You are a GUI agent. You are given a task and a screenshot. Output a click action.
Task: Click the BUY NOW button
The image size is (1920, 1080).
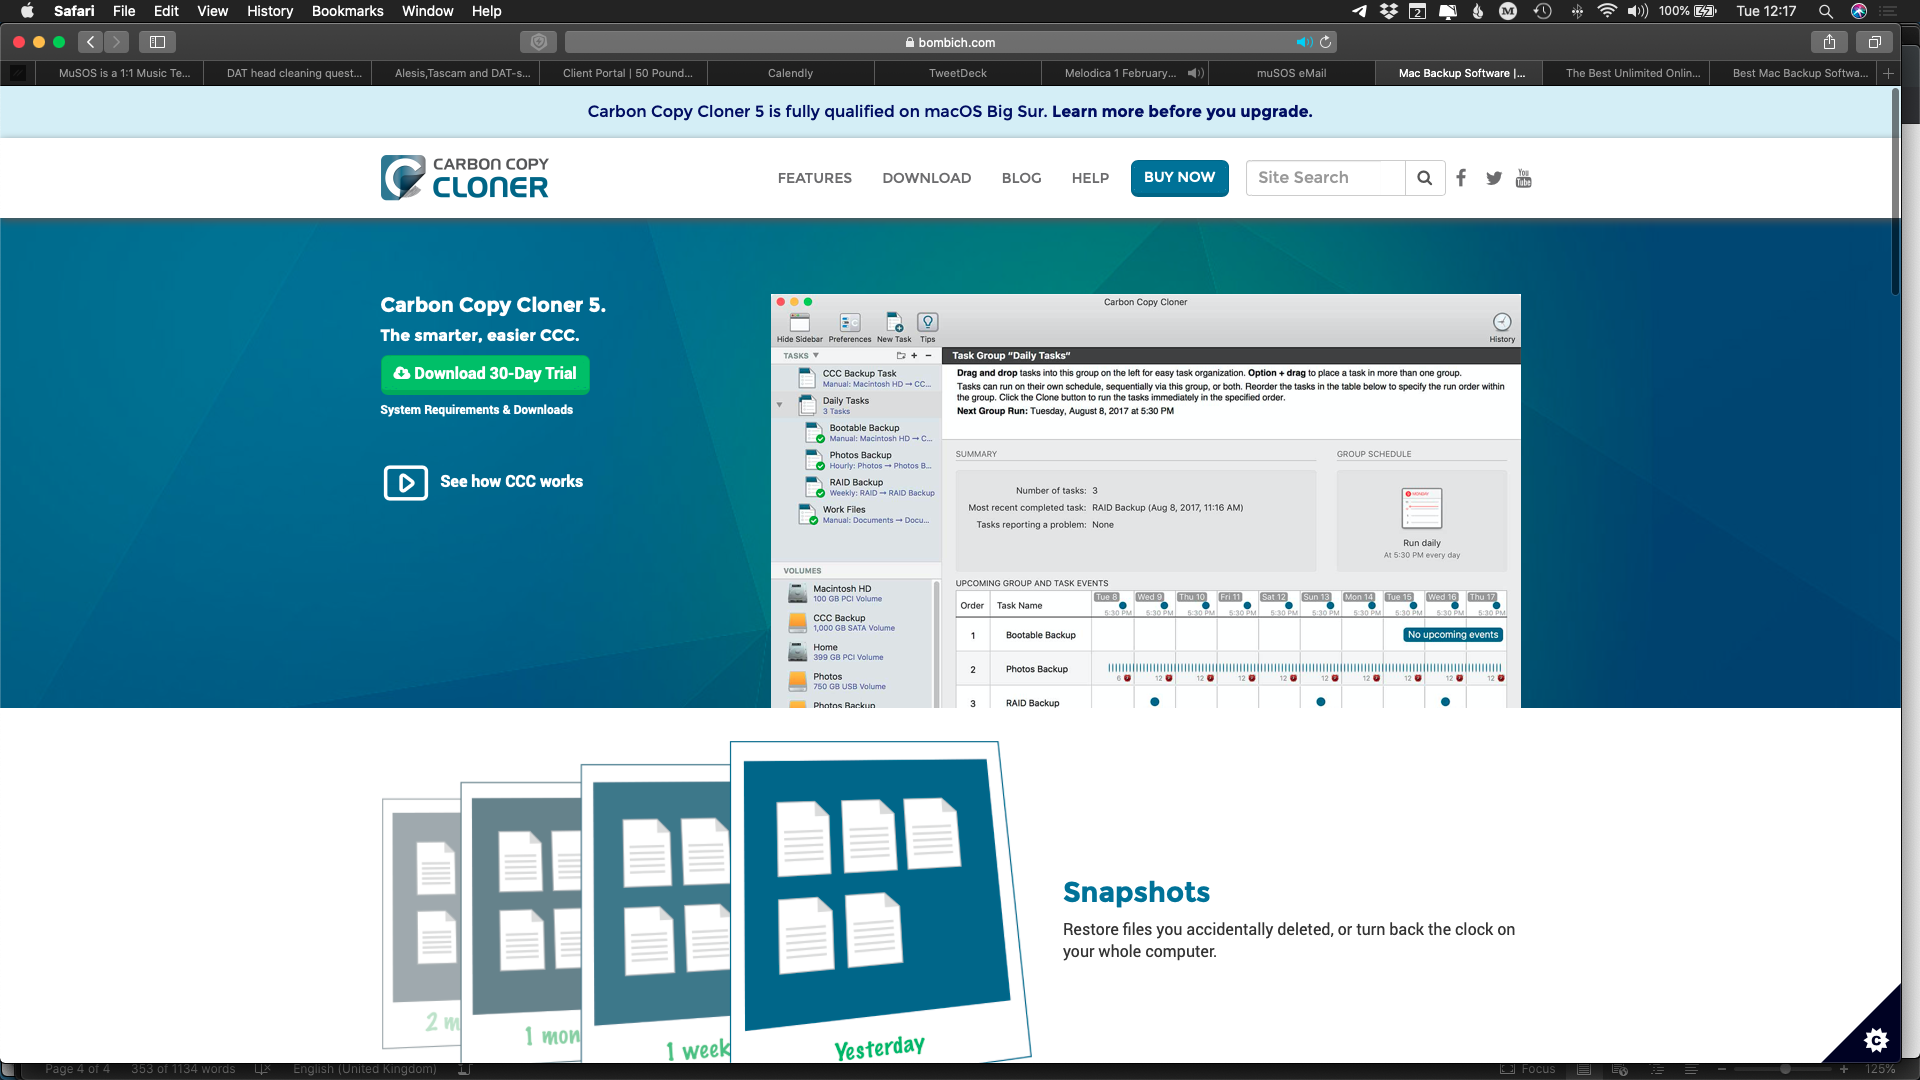tap(1179, 178)
